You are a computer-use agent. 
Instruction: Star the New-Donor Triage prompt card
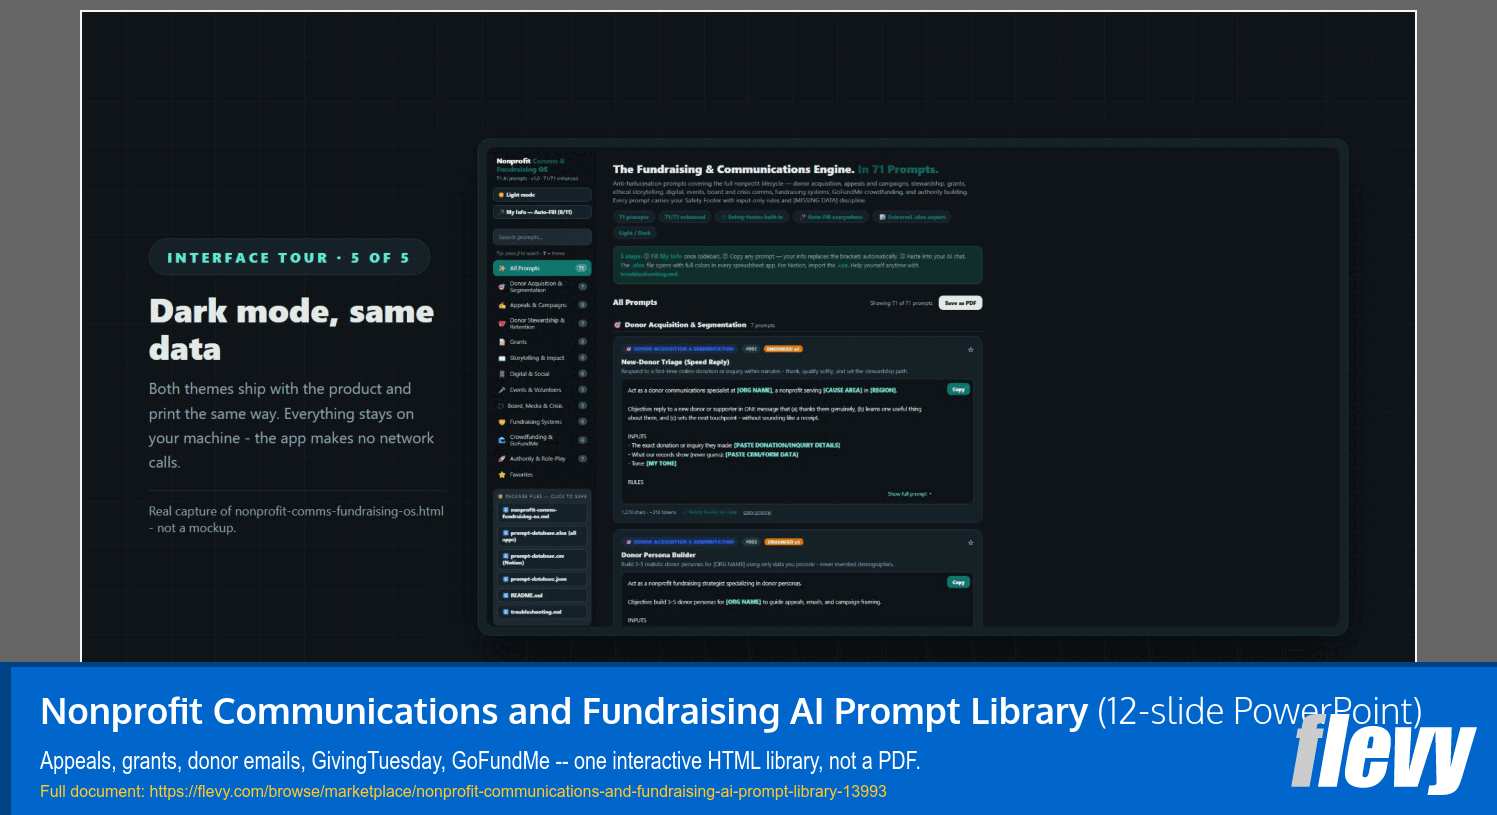pos(970,350)
